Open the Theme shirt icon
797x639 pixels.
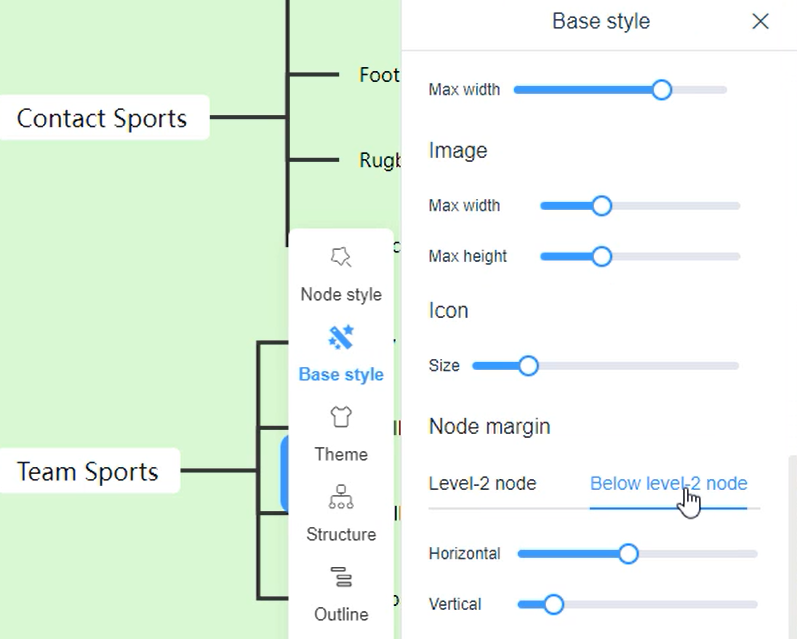click(x=341, y=417)
